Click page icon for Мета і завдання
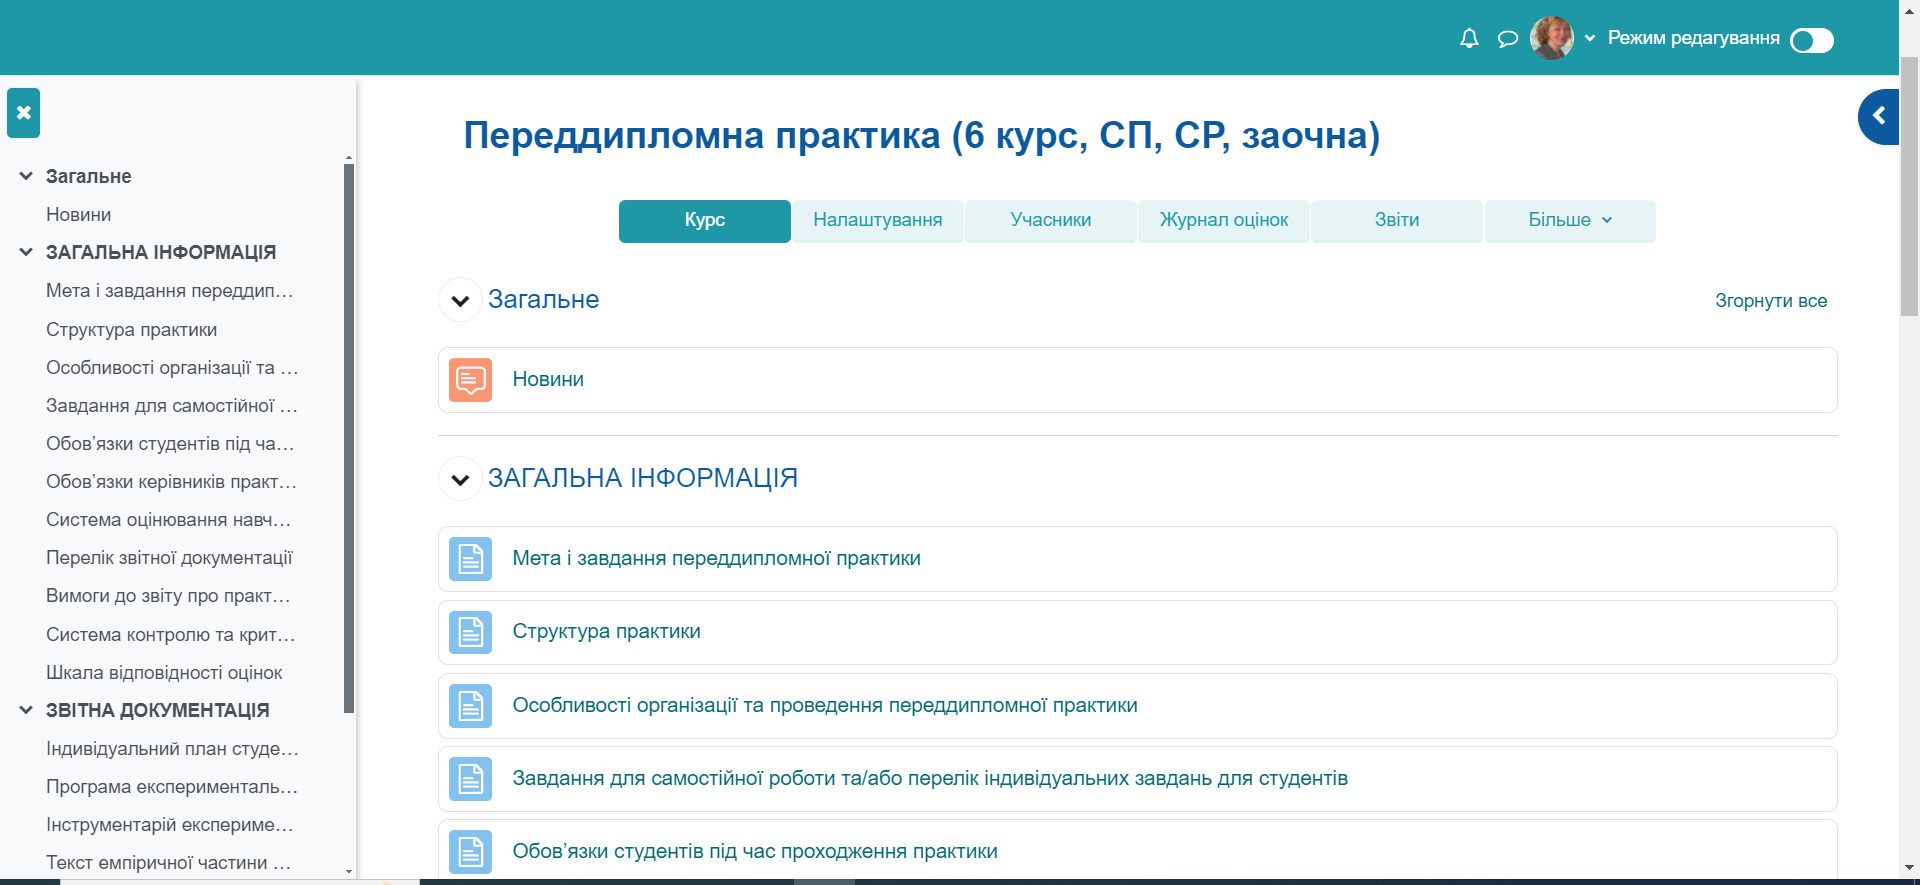 pos(470,559)
